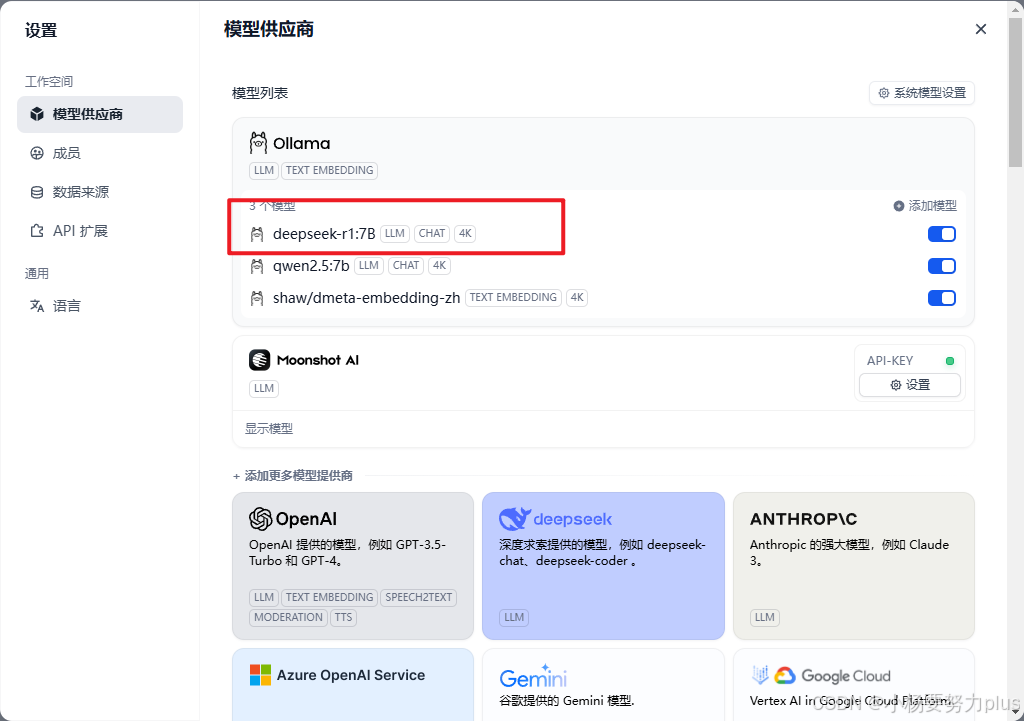1024x721 pixels.
Task: Click the Google Cloud logo icon
Action: click(784, 675)
